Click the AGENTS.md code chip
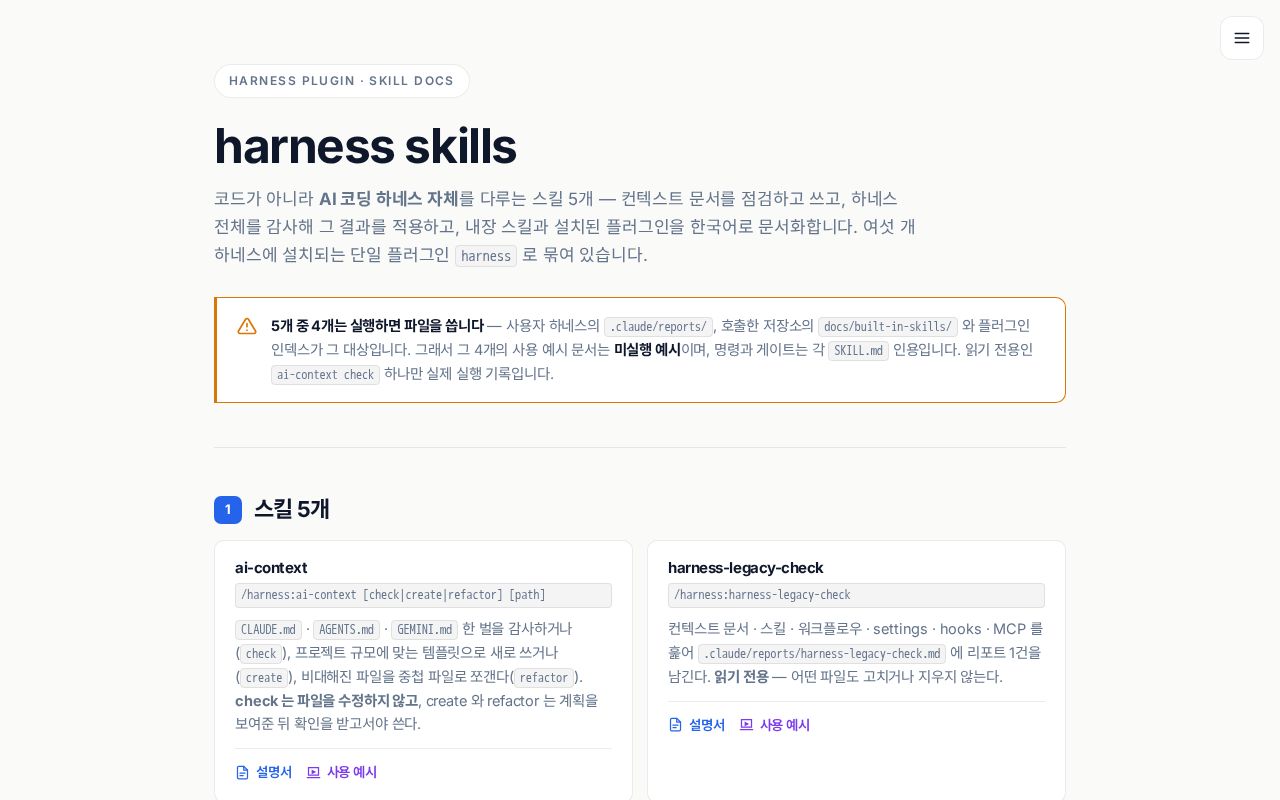Screen dimensions: 1280x800 346,630
